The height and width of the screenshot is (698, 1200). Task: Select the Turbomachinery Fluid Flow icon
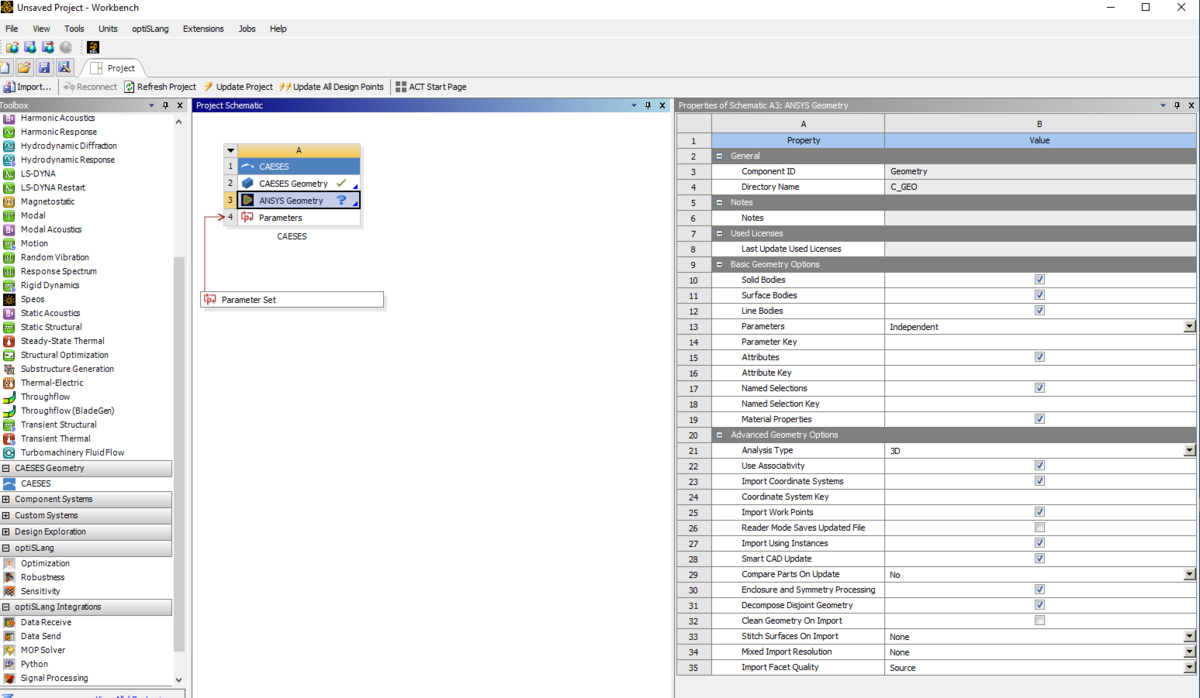pyautogui.click(x=9, y=453)
